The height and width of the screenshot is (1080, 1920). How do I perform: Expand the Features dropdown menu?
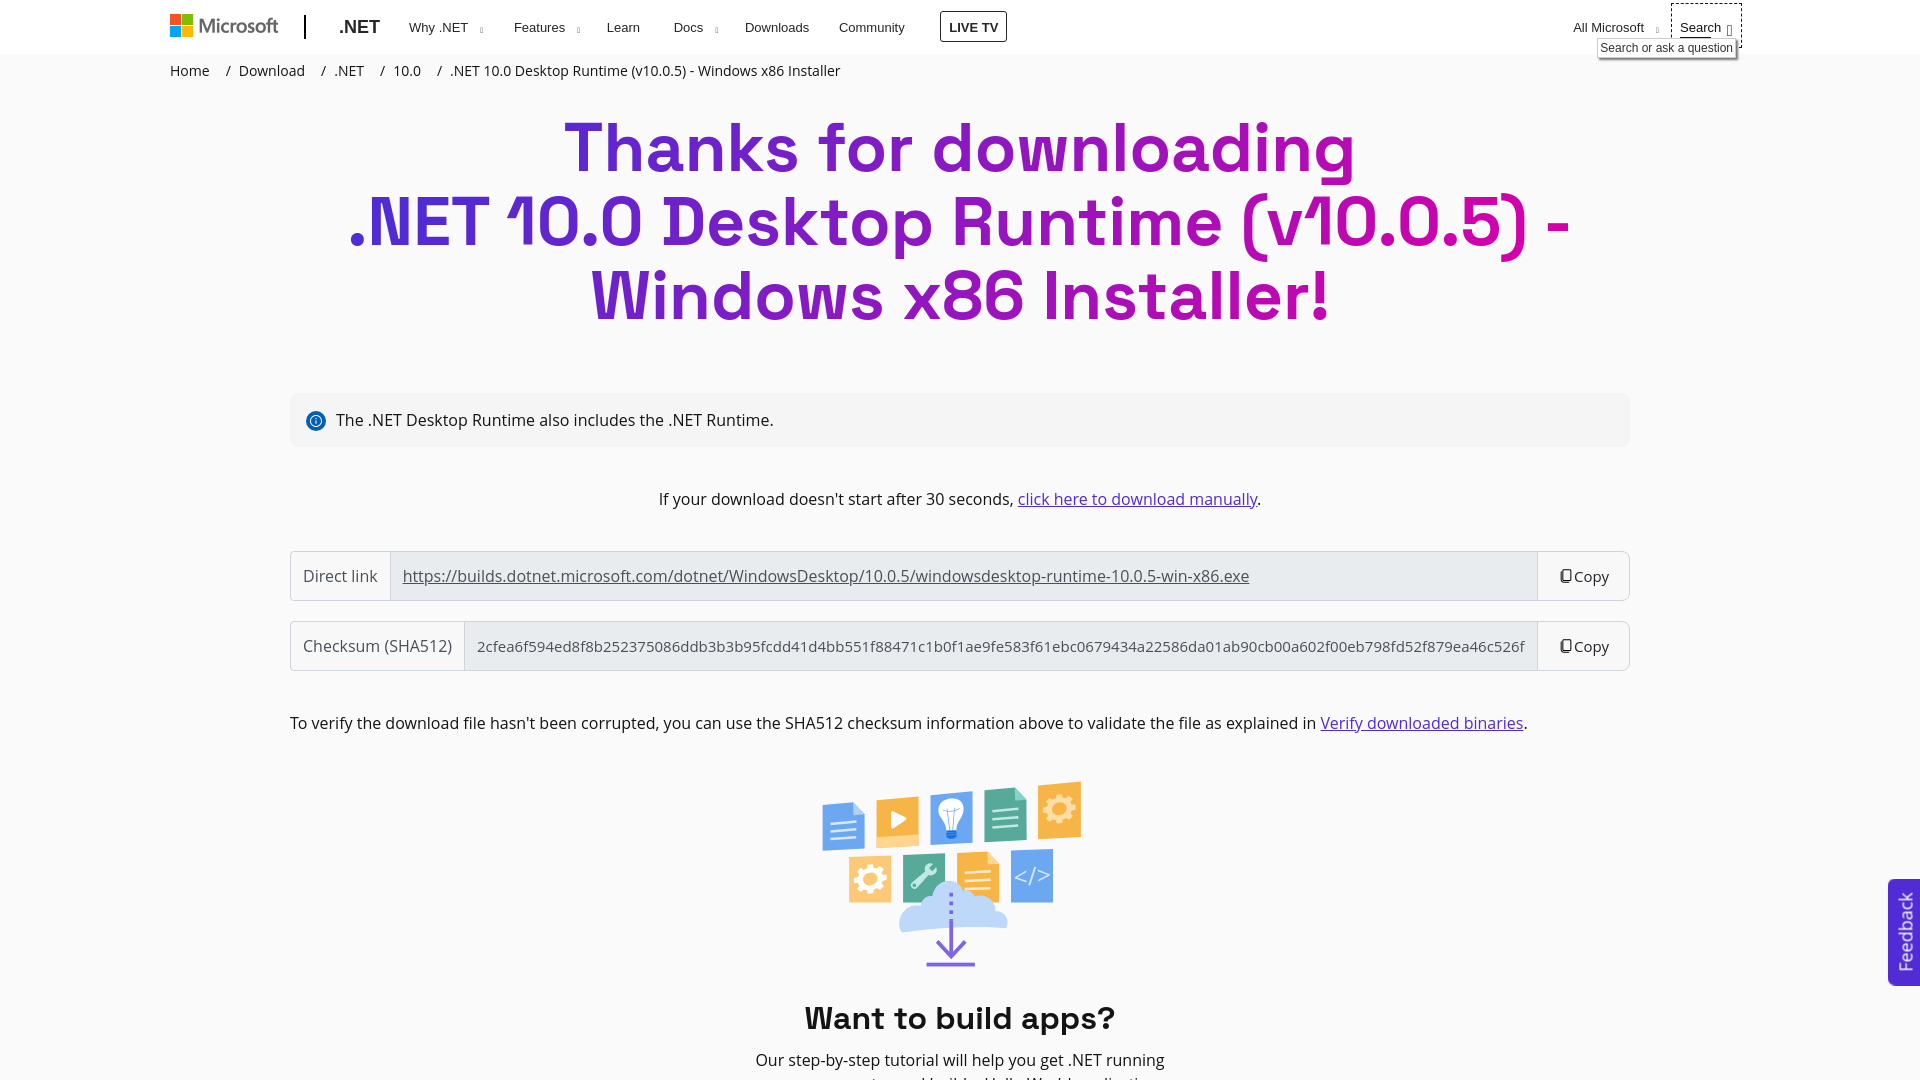tap(547, 27)
